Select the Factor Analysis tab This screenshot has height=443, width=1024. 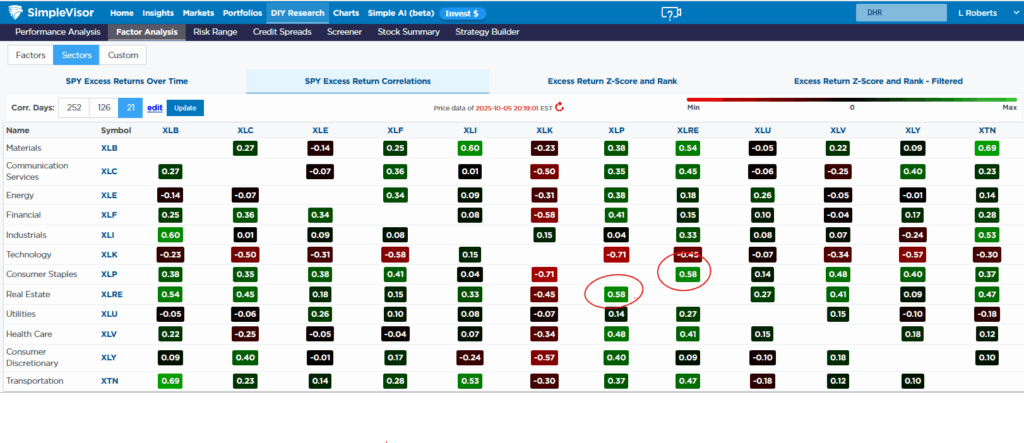click(x=147, y=32)
